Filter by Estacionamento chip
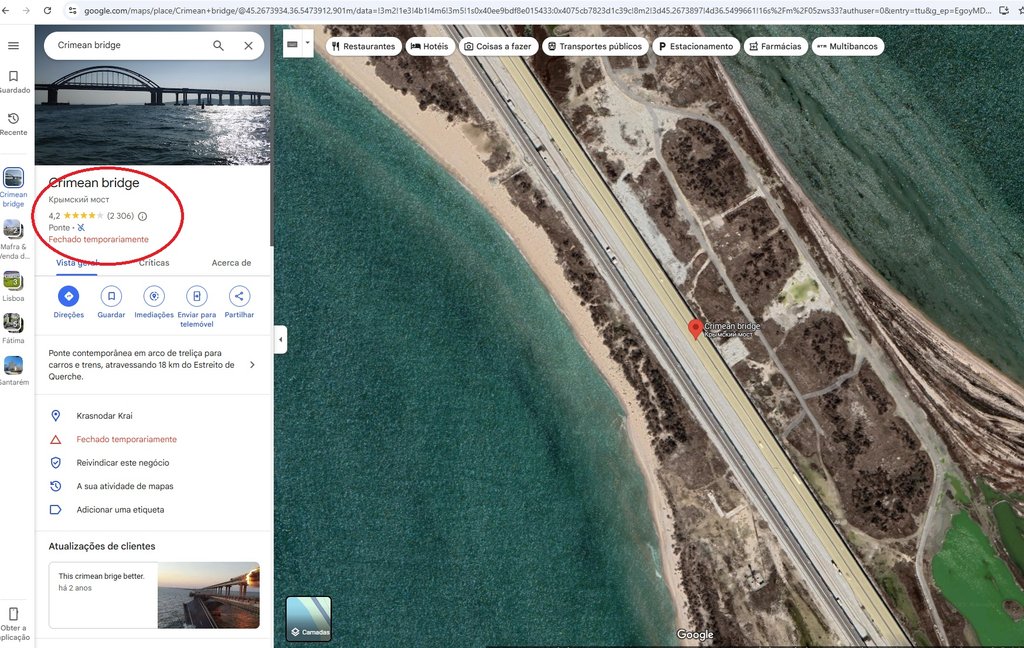This screenshot has width=1024, height=648. (696, 46)
